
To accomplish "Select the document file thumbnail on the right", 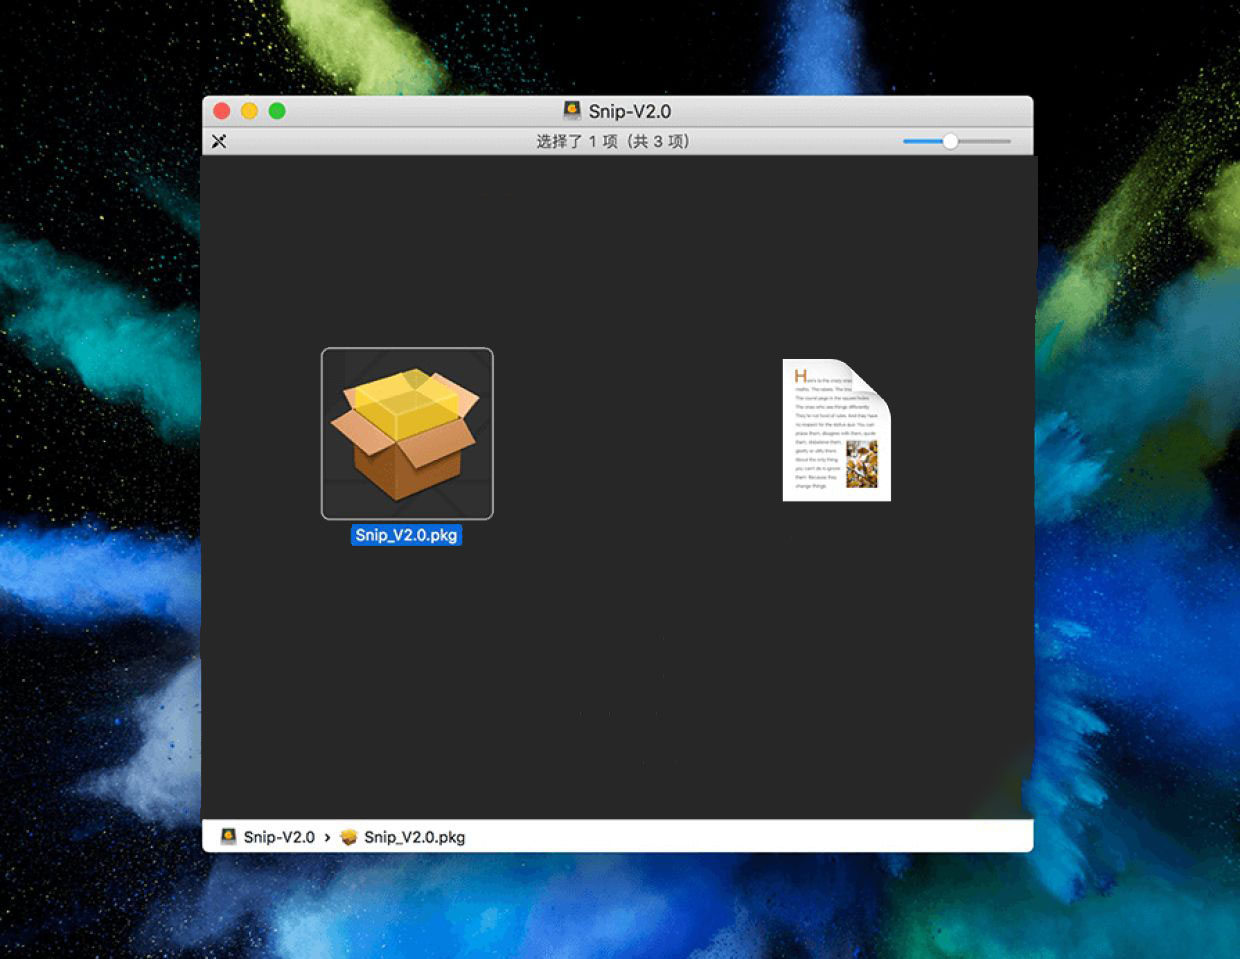I will point(836,430).
